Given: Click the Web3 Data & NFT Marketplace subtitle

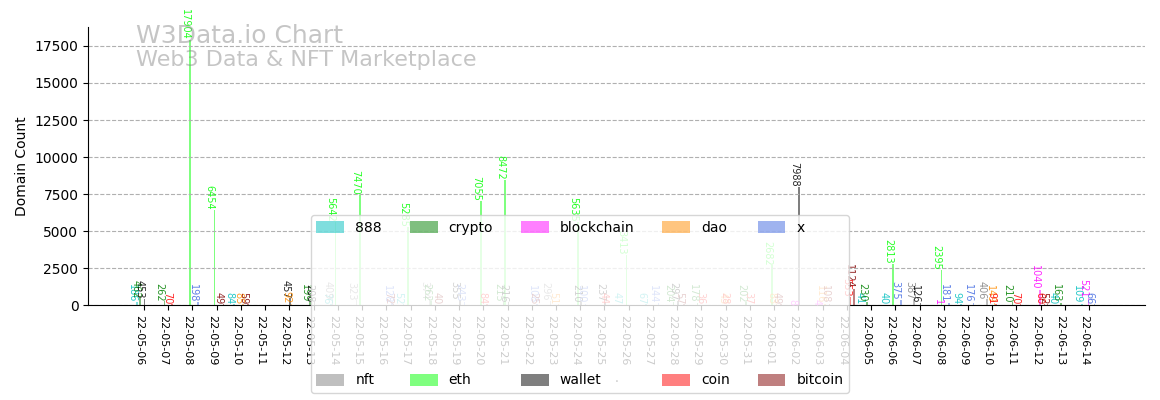Looking at the screenshot, I should pos(306,60).
